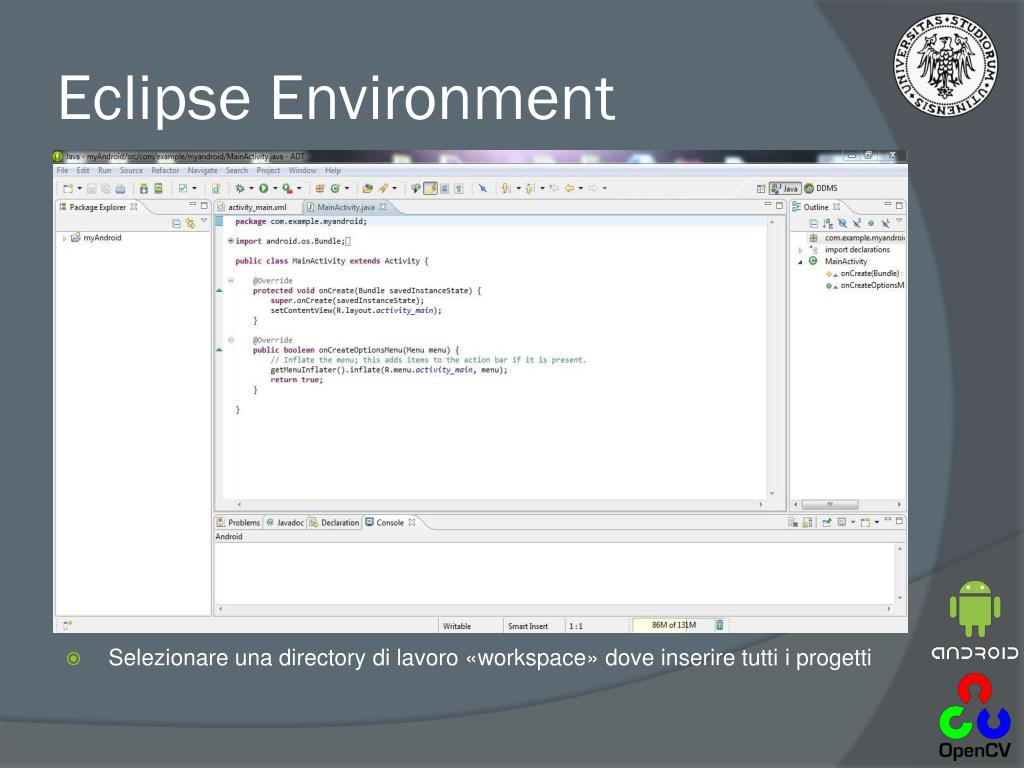Click the editor vertical scrollbar down arrow
The image size is (1024, 768).
click(772, 494)
